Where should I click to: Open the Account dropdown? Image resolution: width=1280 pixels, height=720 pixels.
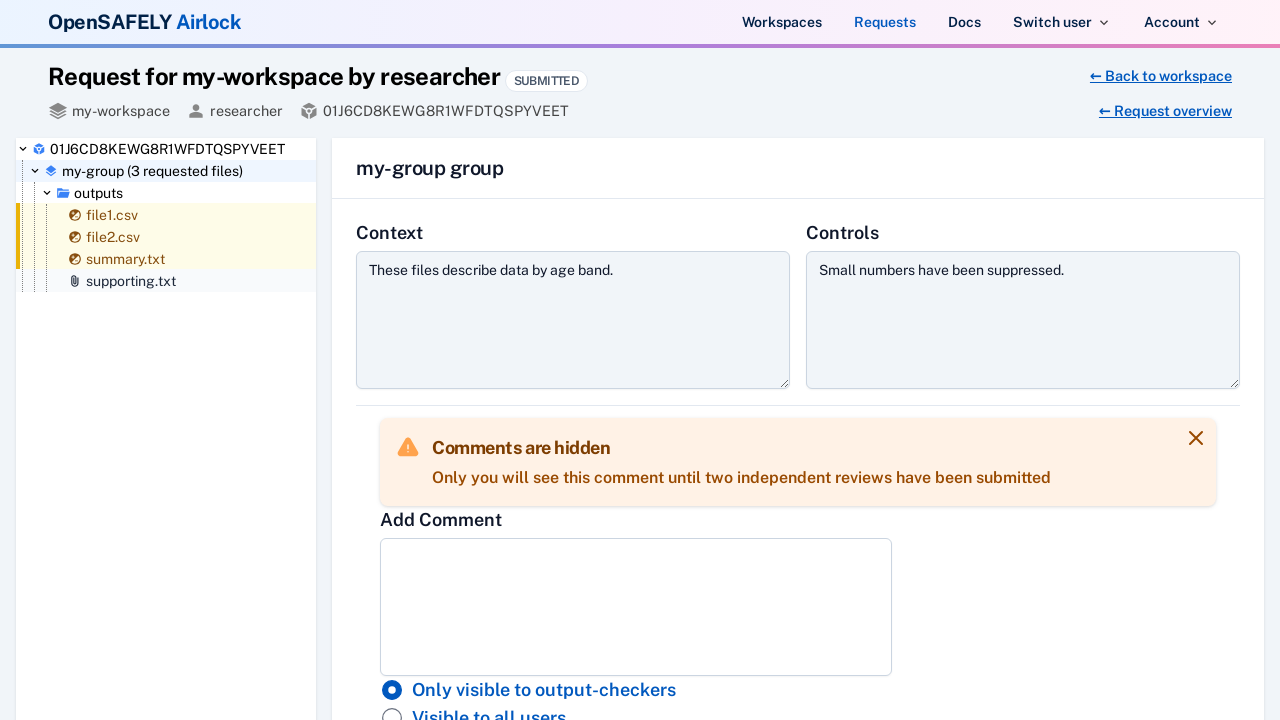1180,22
